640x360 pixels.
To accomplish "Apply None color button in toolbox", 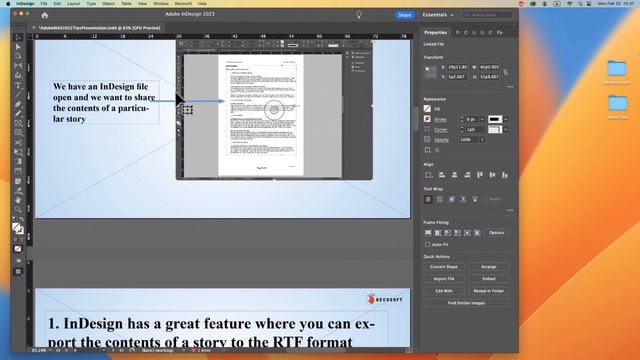I will [18, 249].
